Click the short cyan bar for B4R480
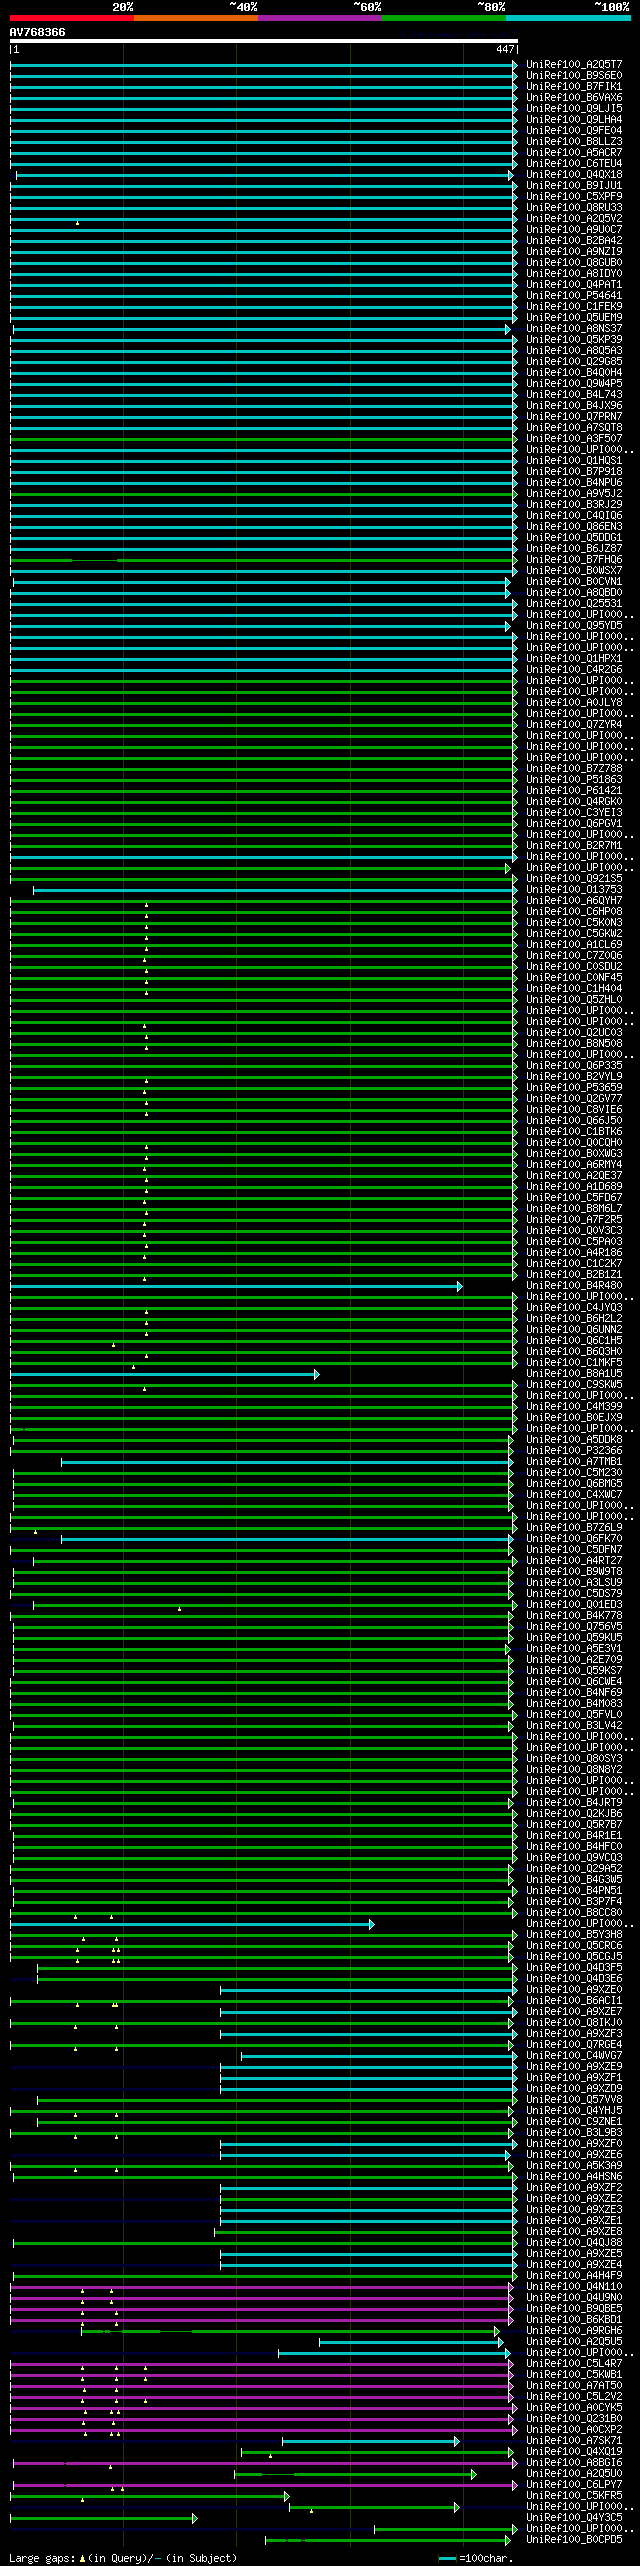This screenshot has width=640, height=2566. [x=236, y=1287]
